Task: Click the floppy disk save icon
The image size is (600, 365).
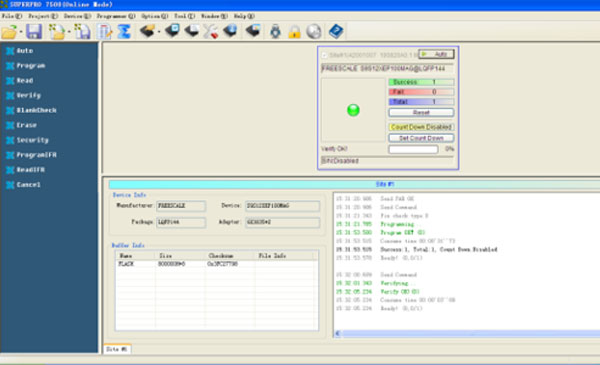Action: (34, 31)
